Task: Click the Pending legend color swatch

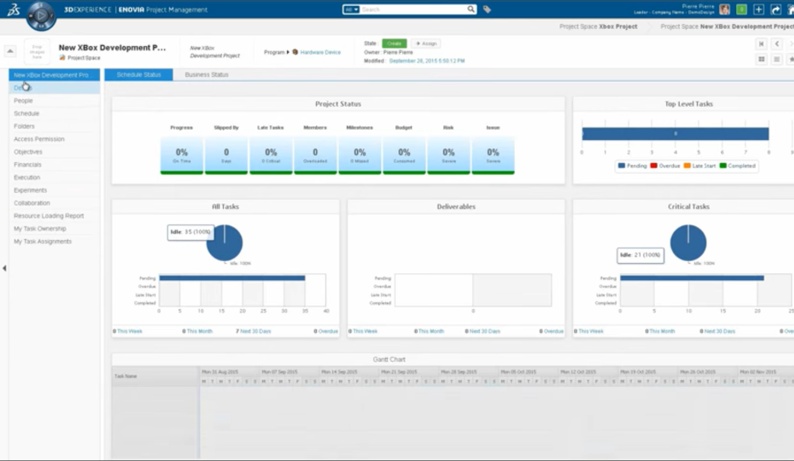Action: coord(621,166)
